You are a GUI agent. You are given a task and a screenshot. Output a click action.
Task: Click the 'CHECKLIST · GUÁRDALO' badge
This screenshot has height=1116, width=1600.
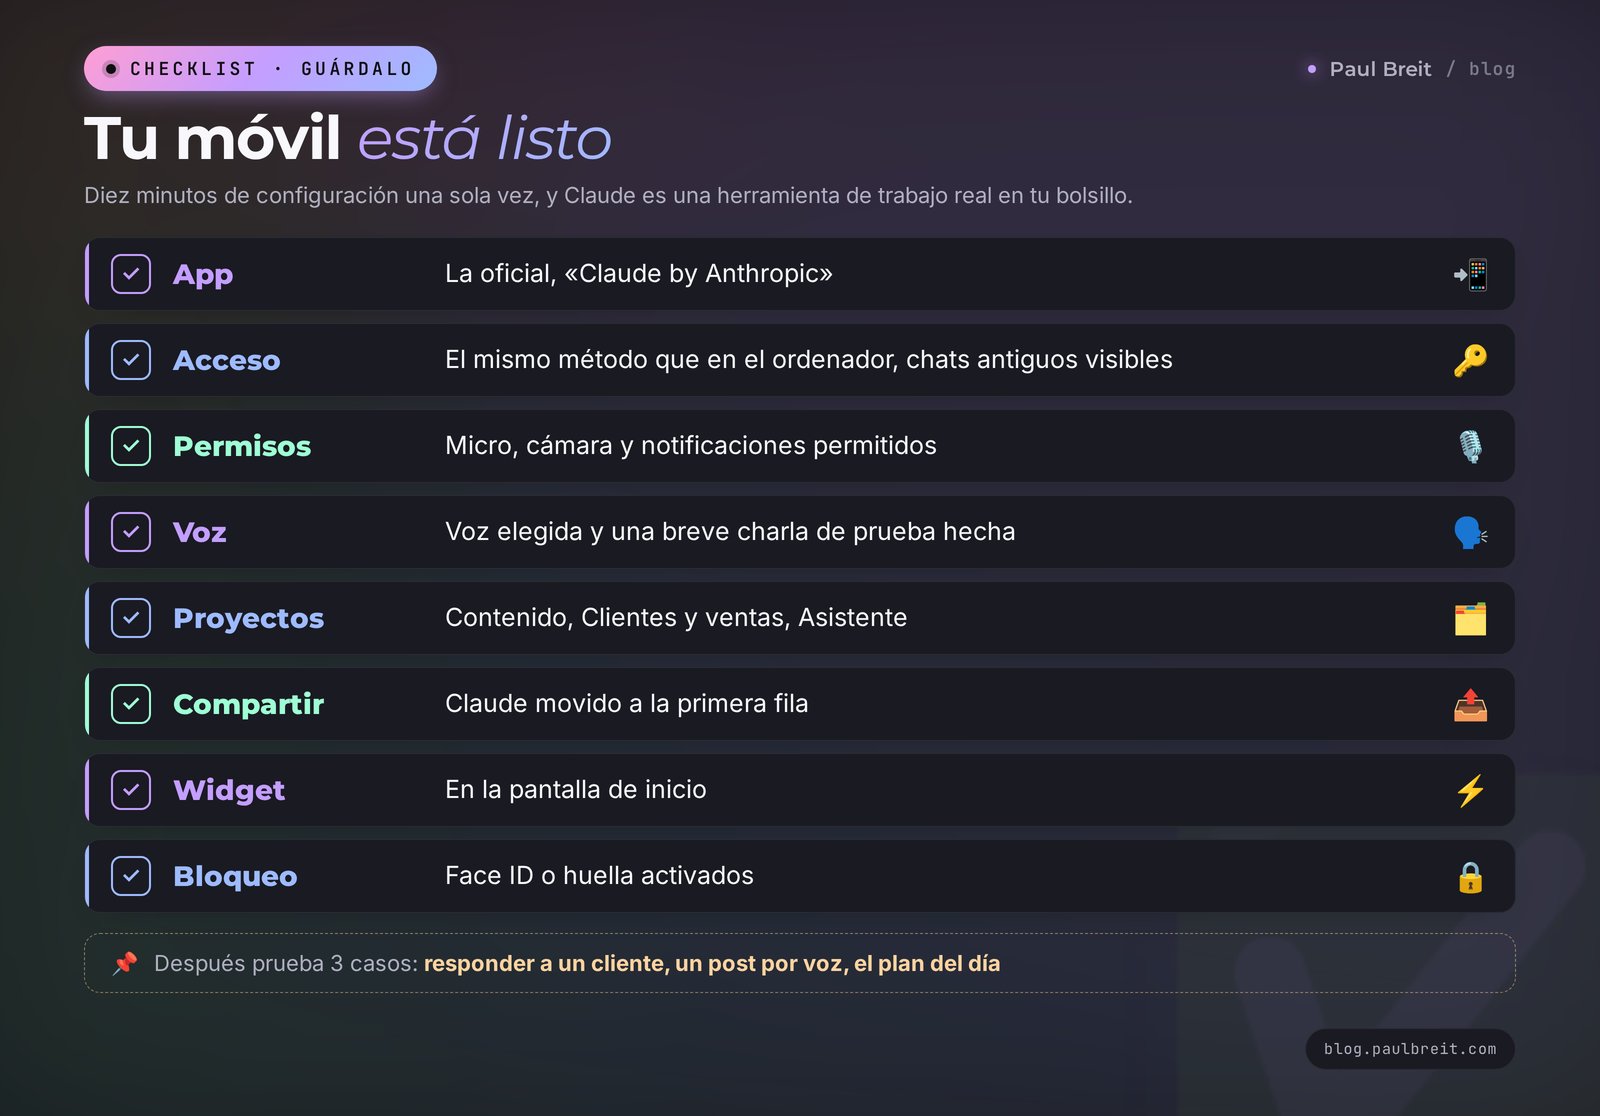coord(260,69)
